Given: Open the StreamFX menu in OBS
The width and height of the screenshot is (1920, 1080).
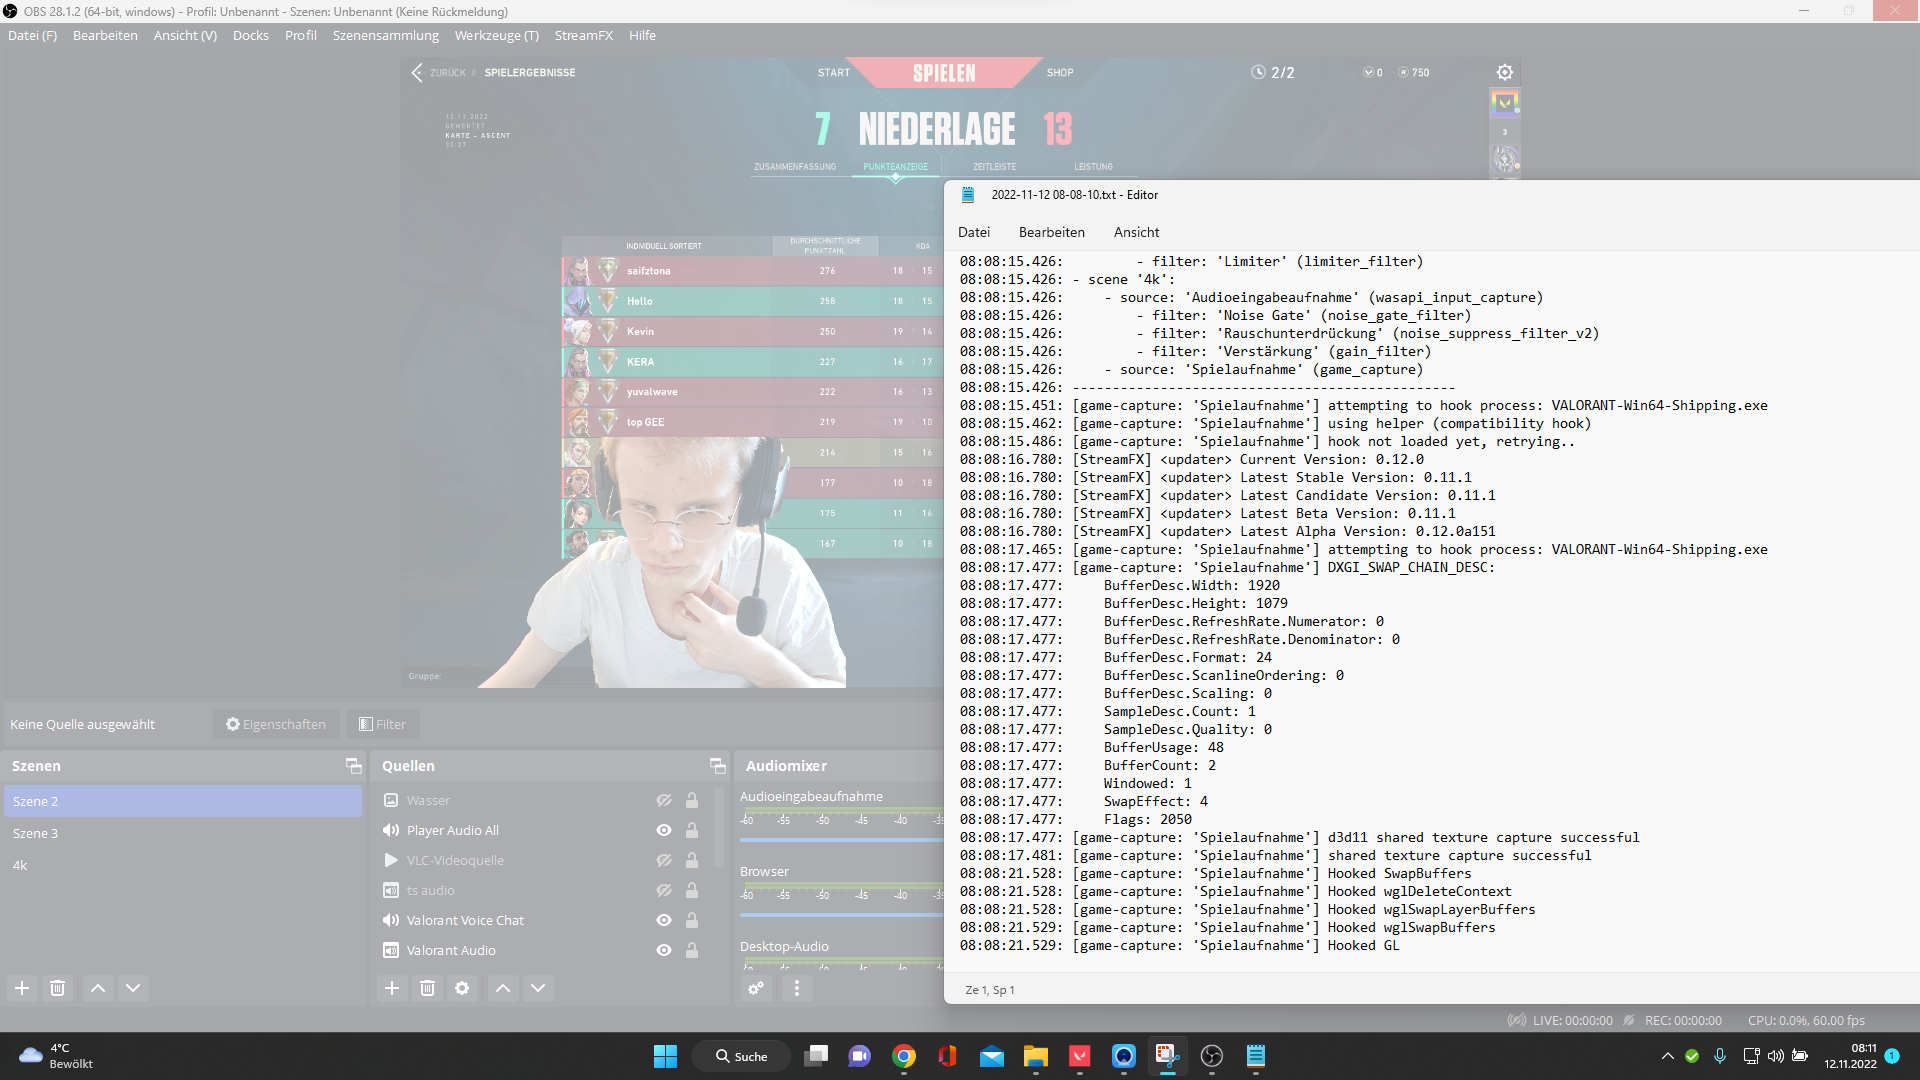Looking at the screenshot, I should 584,35.
